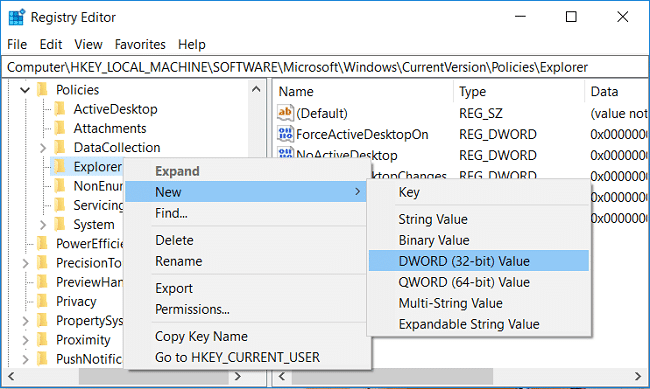
Task: Click the PowerEfficiency folder icon
Action: click(x=42, y=243)
